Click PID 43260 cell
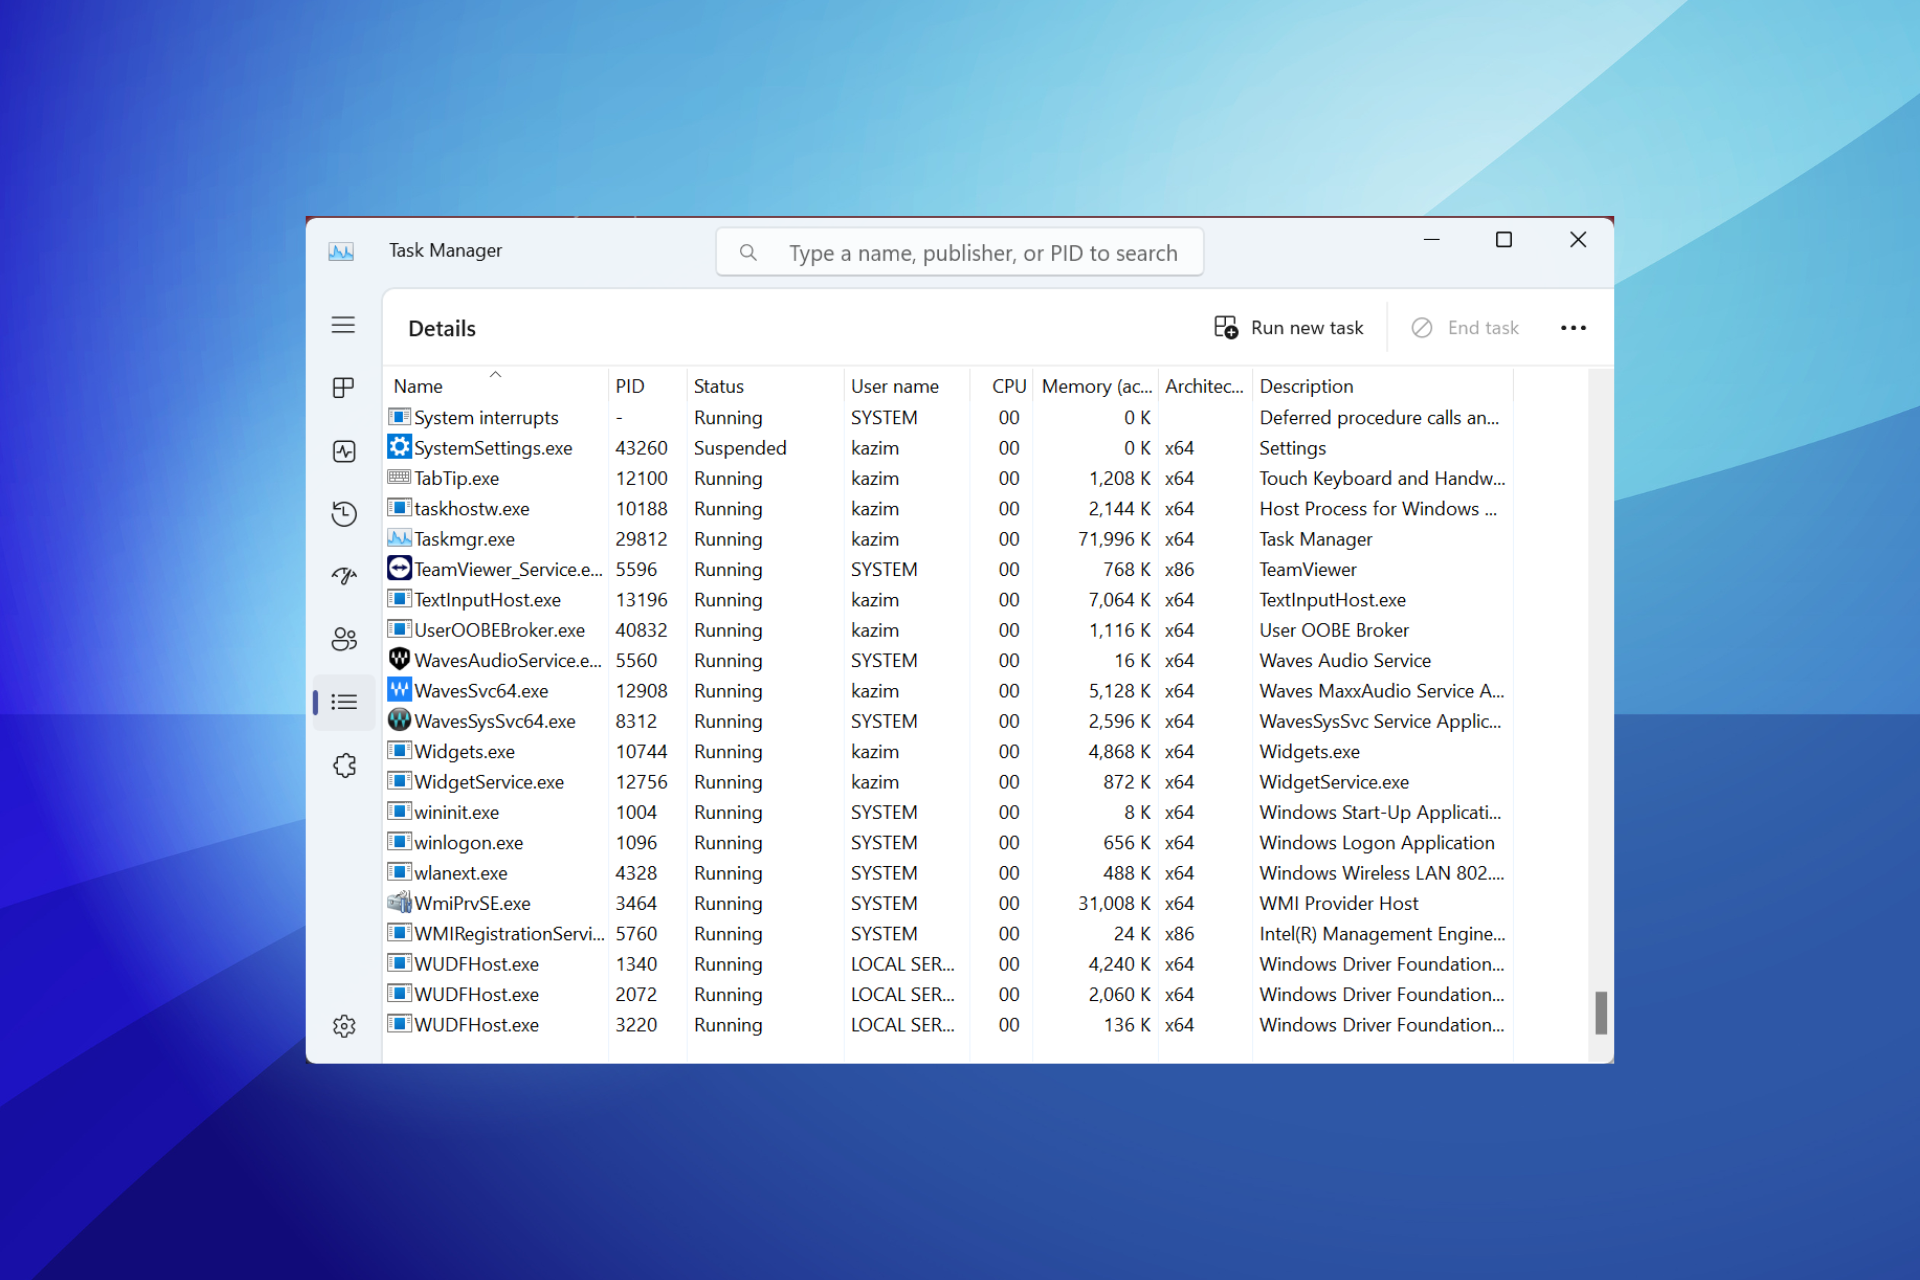The height and width of the screenshot is (1280, 1920). (x=641, y=448)
